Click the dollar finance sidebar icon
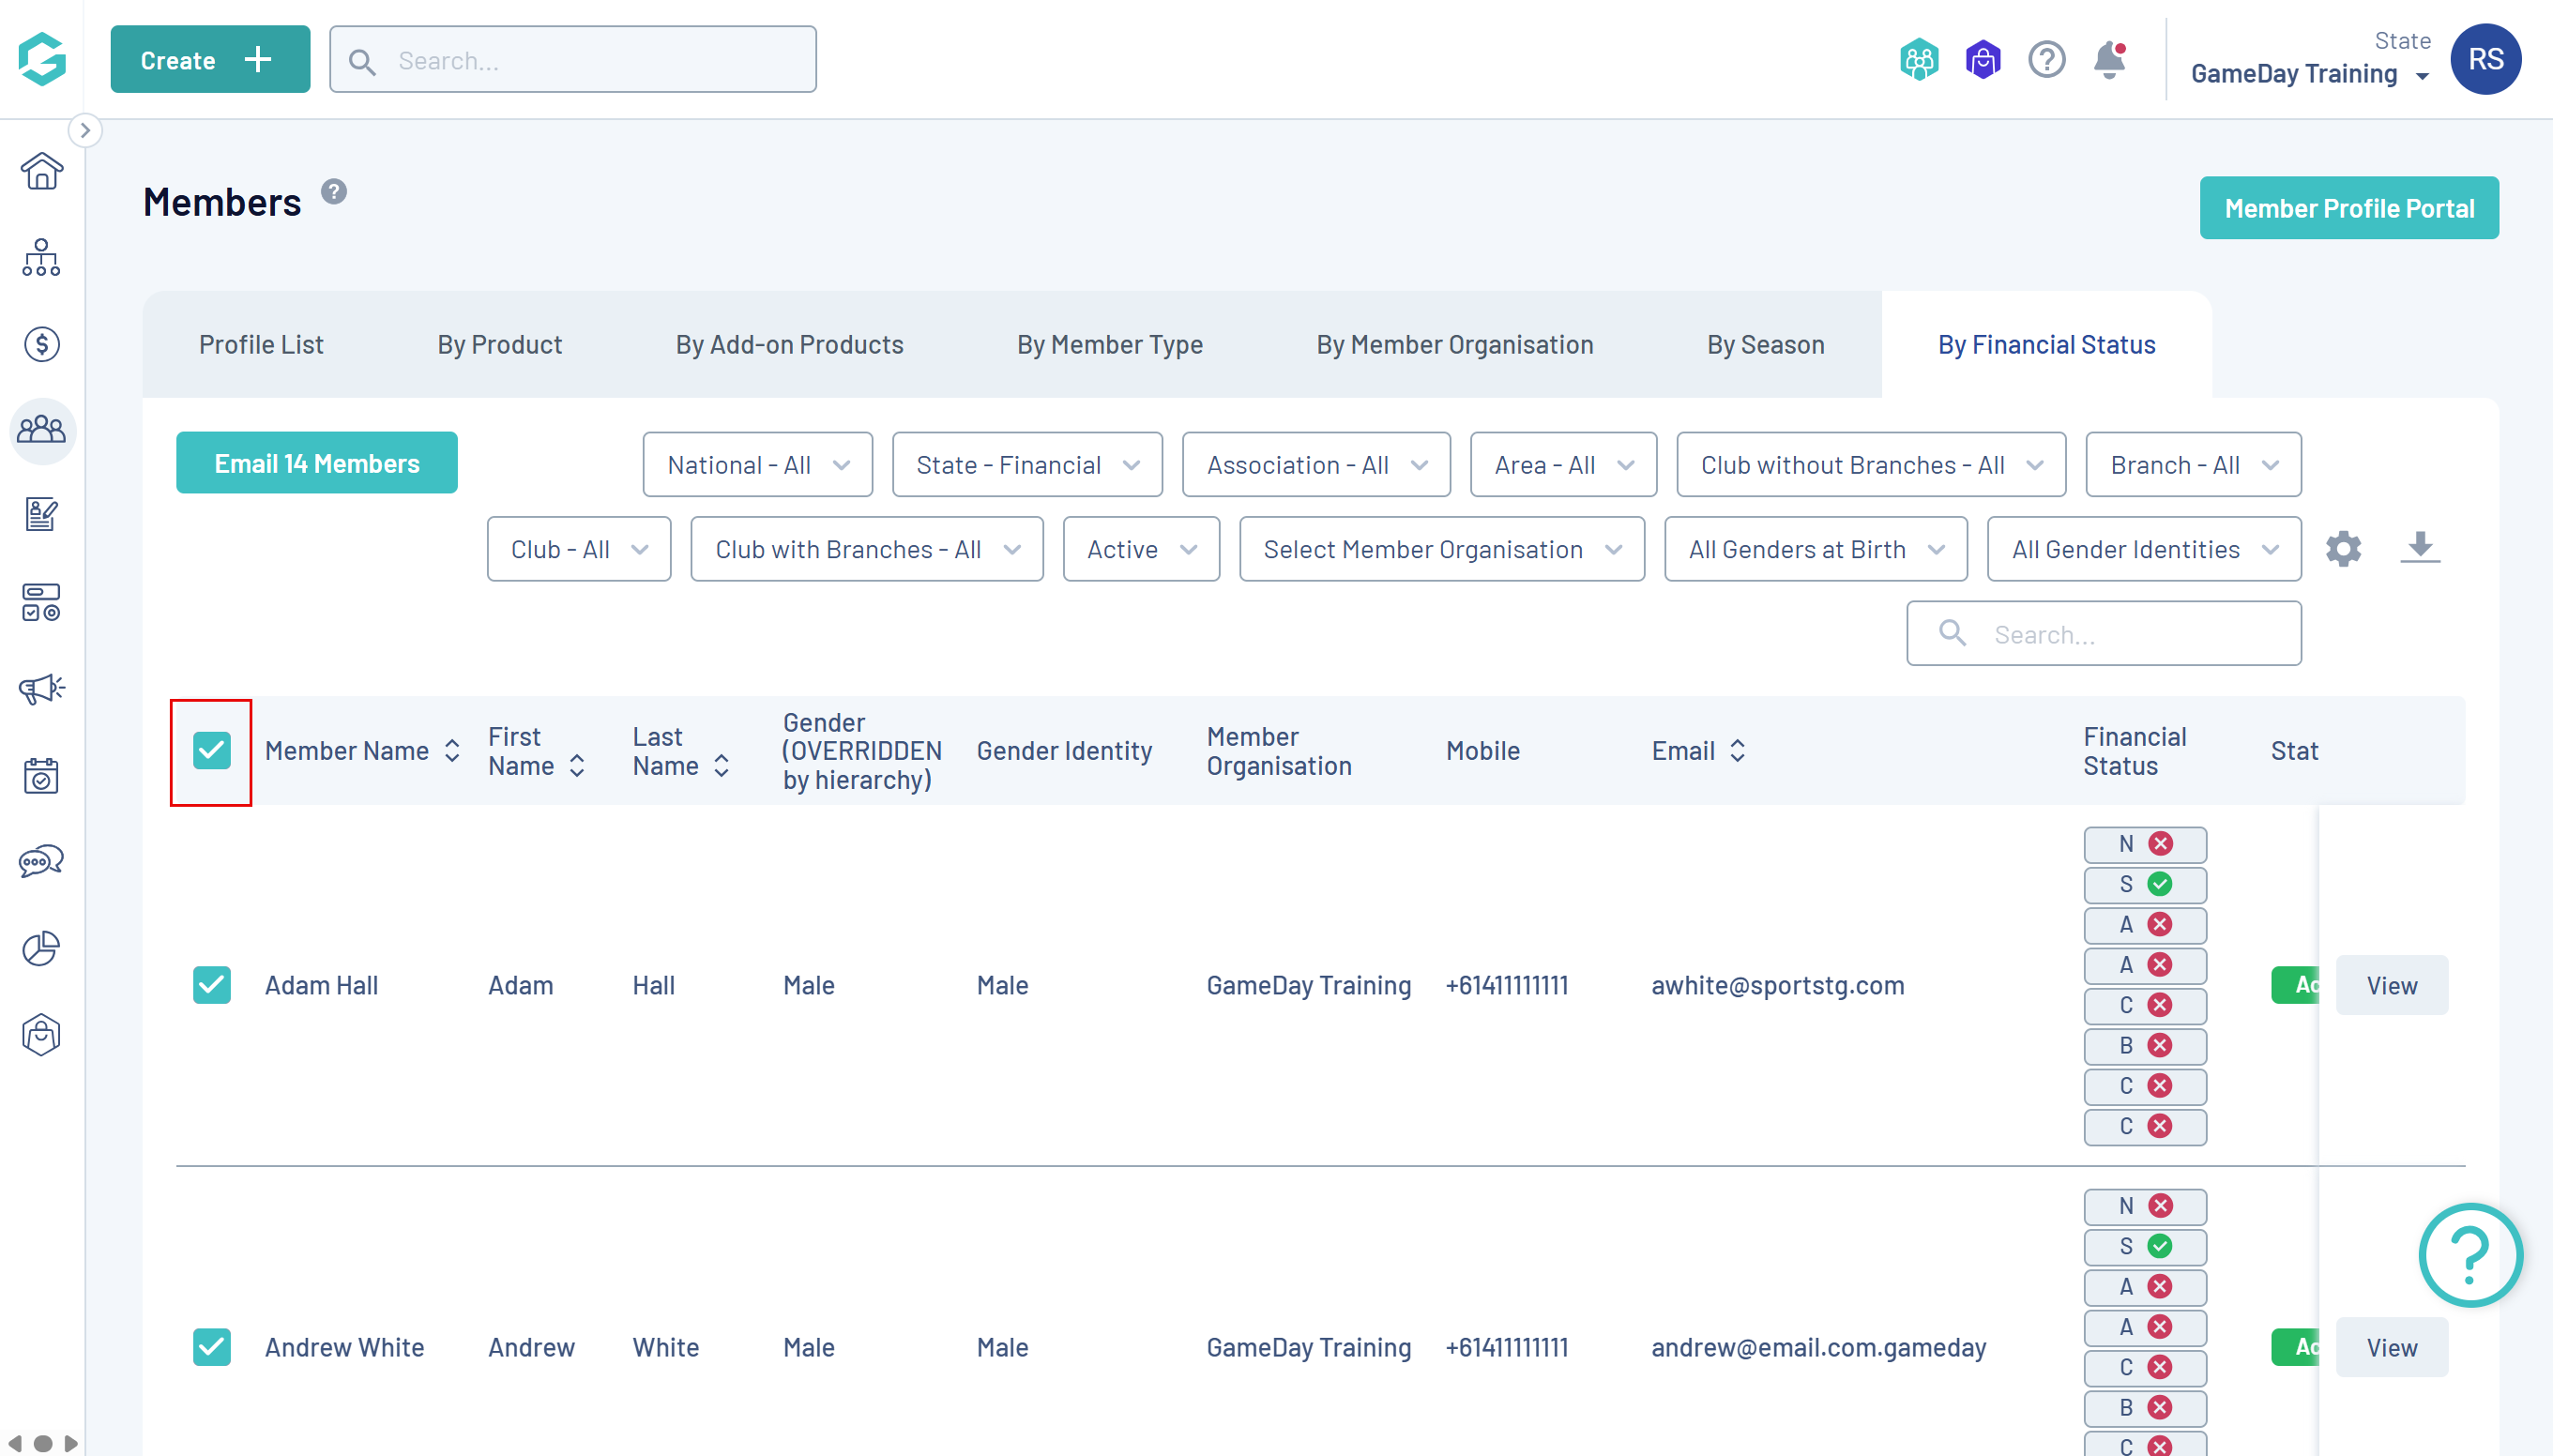This screenshot has width=2553, height=1456. tap(41, 344)
